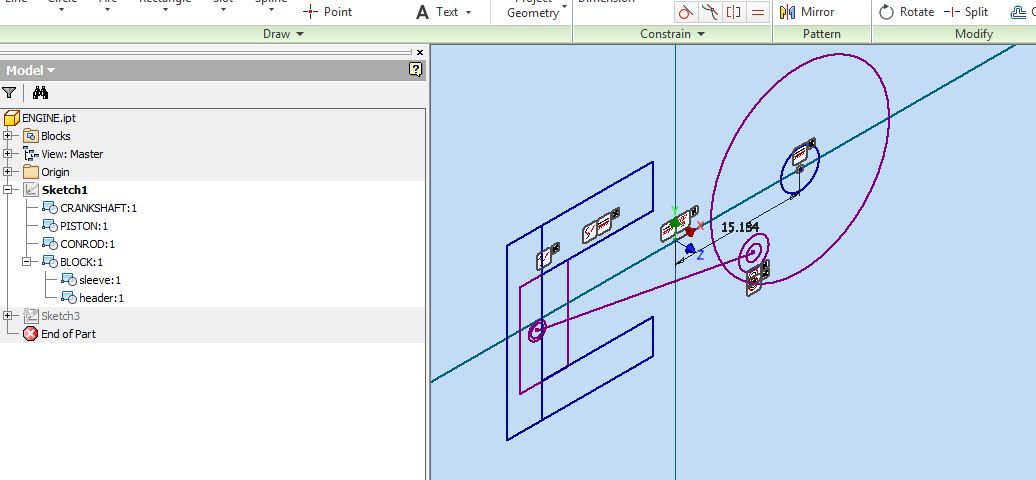Expand the View: Master node
The height and width of the screenshot is (480, 1036).
(7, 154)
